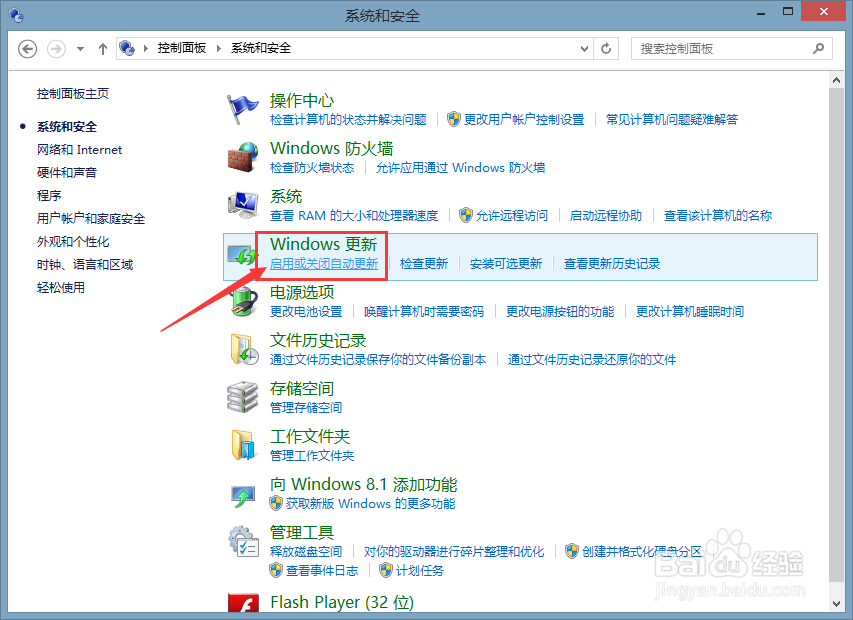The image size is (853, 620).
Task: Expand the chevron after 控制面板 in breadcrumb
Action: (219, 48)
